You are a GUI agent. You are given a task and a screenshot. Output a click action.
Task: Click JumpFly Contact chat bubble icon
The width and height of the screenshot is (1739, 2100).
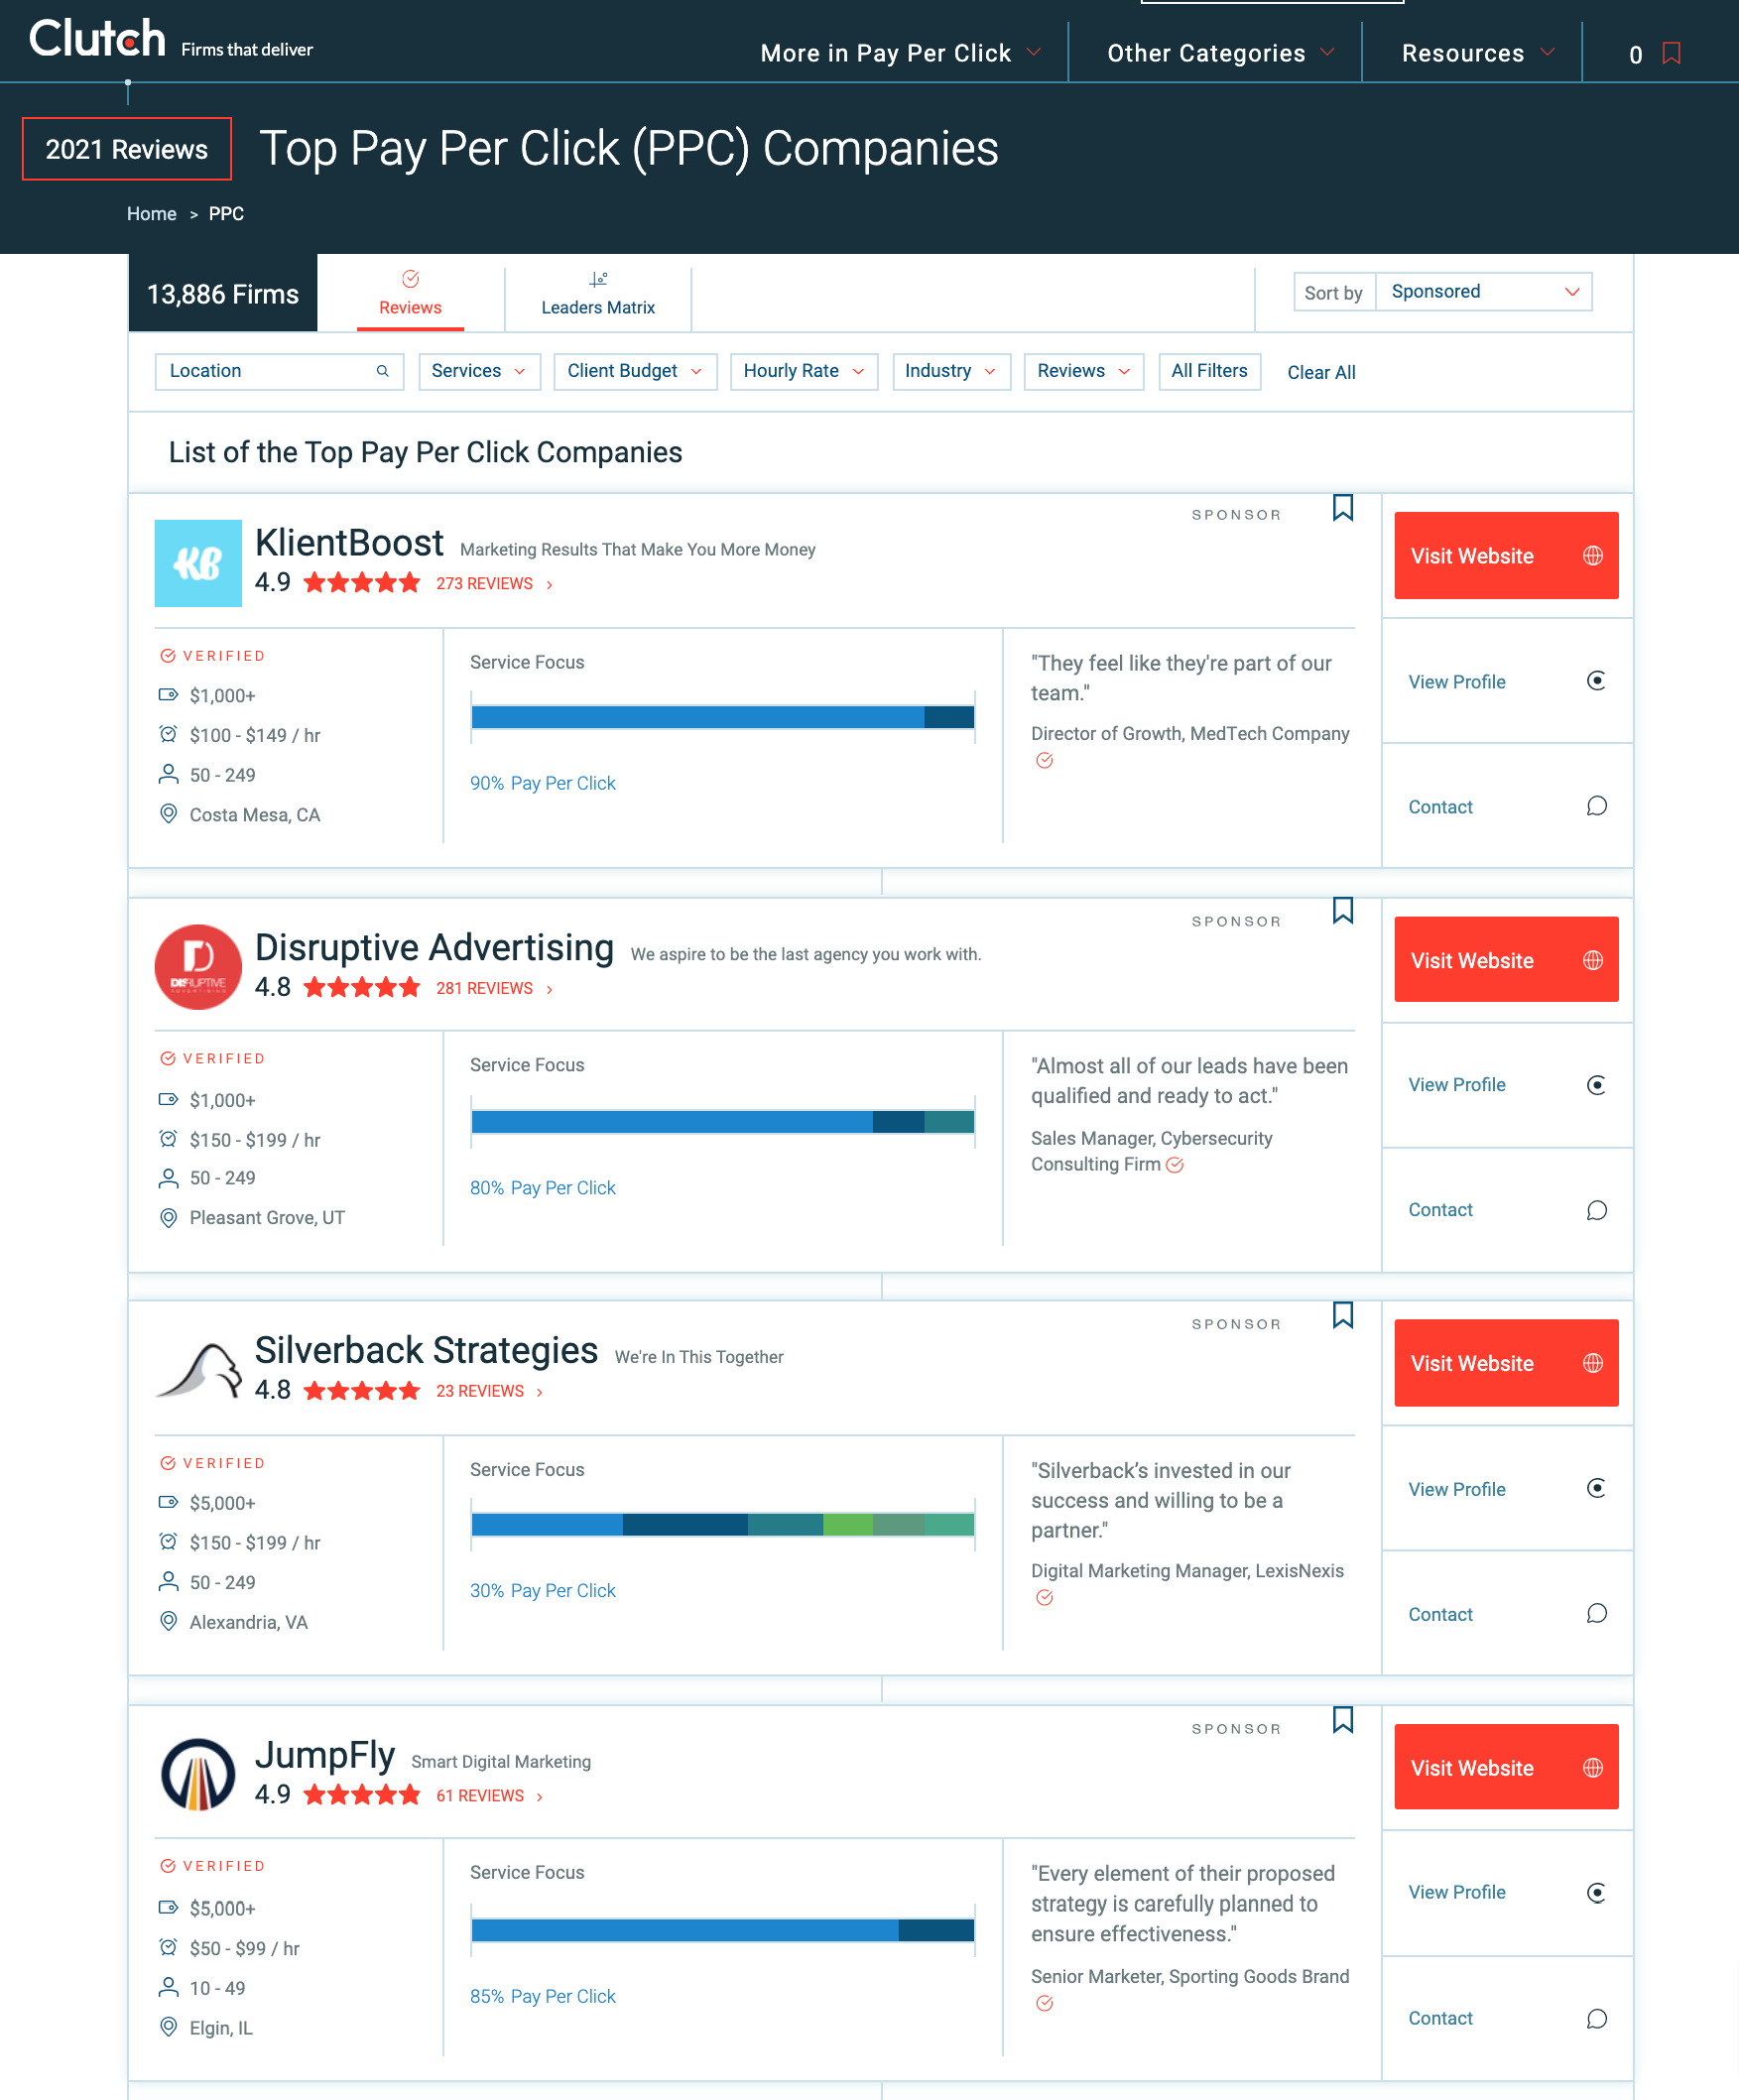click(1596, 2018)
